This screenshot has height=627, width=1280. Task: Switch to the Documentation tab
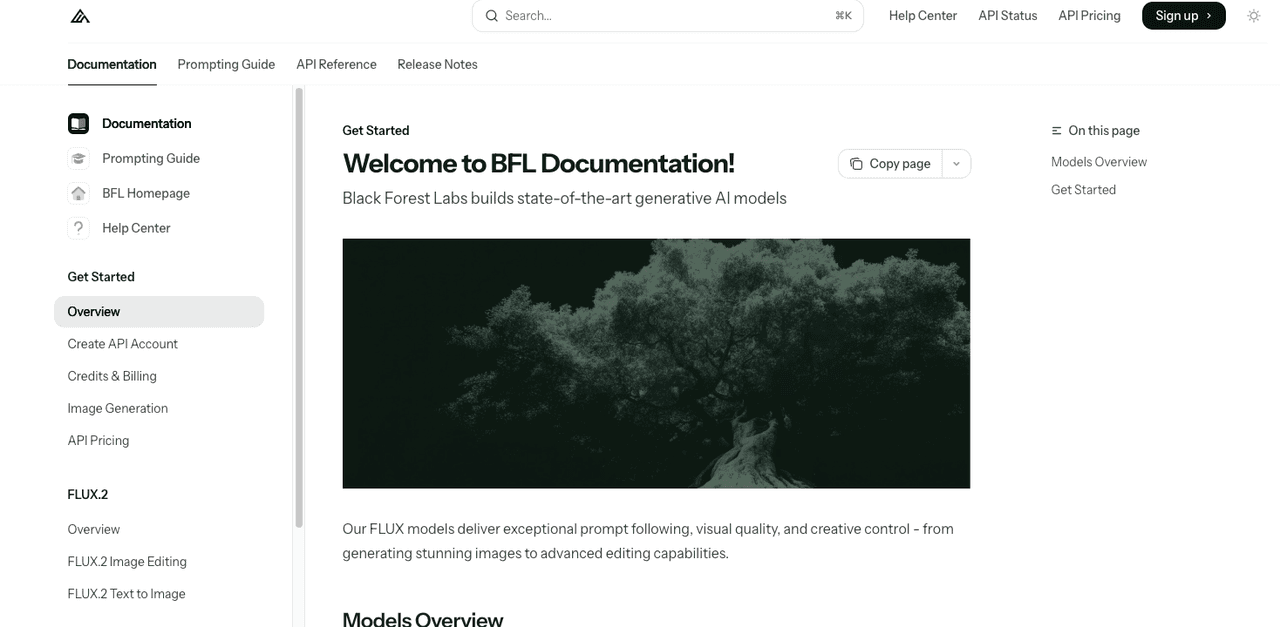pyautogui.click(x=112, y=64)
